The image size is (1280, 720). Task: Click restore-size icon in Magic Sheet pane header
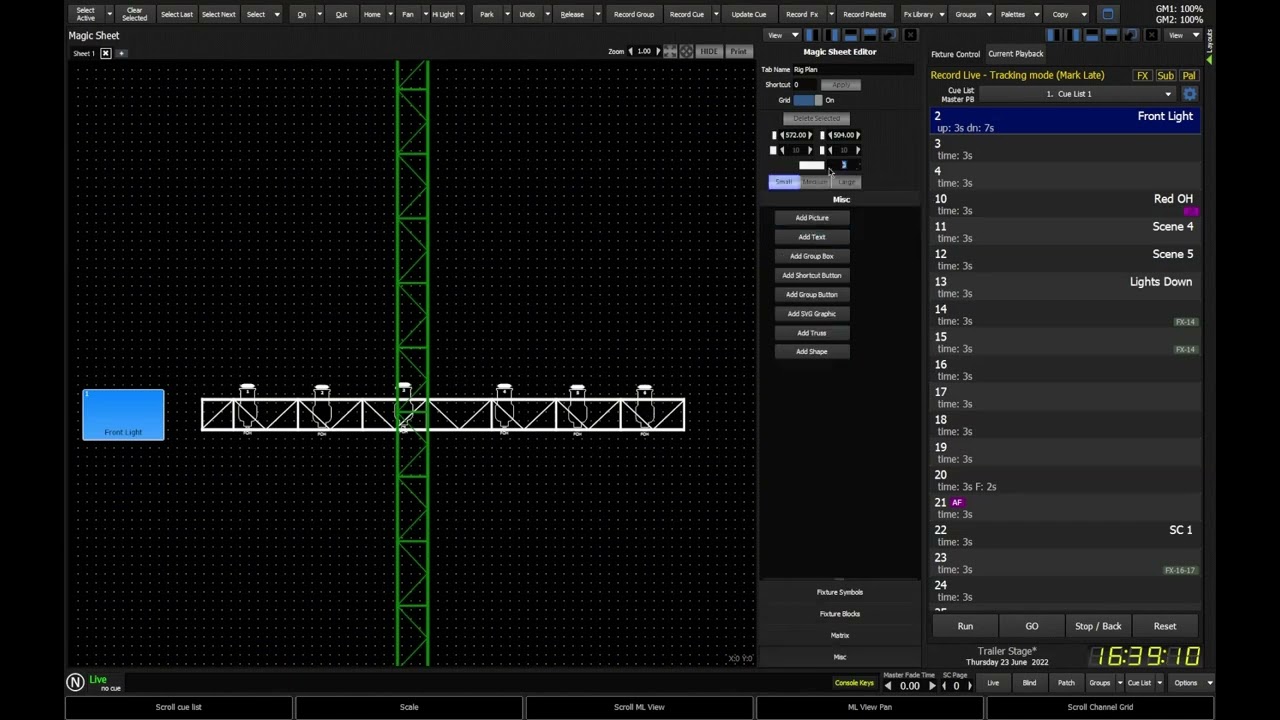(x=890, y=35)
